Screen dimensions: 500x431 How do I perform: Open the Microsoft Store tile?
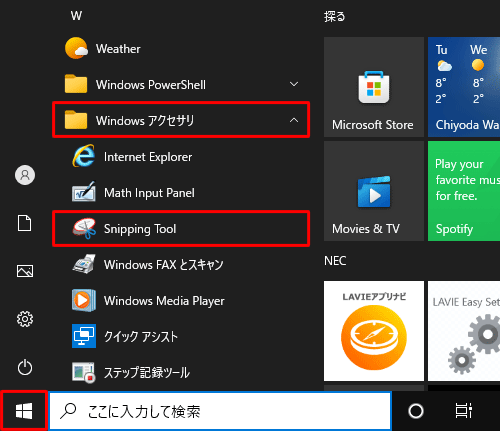tap(374, 87)
